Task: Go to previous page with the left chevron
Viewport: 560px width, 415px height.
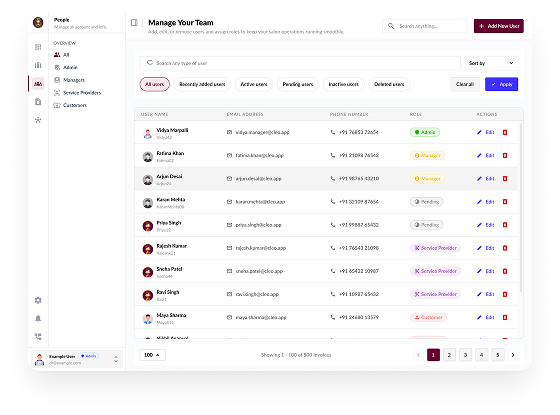Action: (x=418, y=355)
